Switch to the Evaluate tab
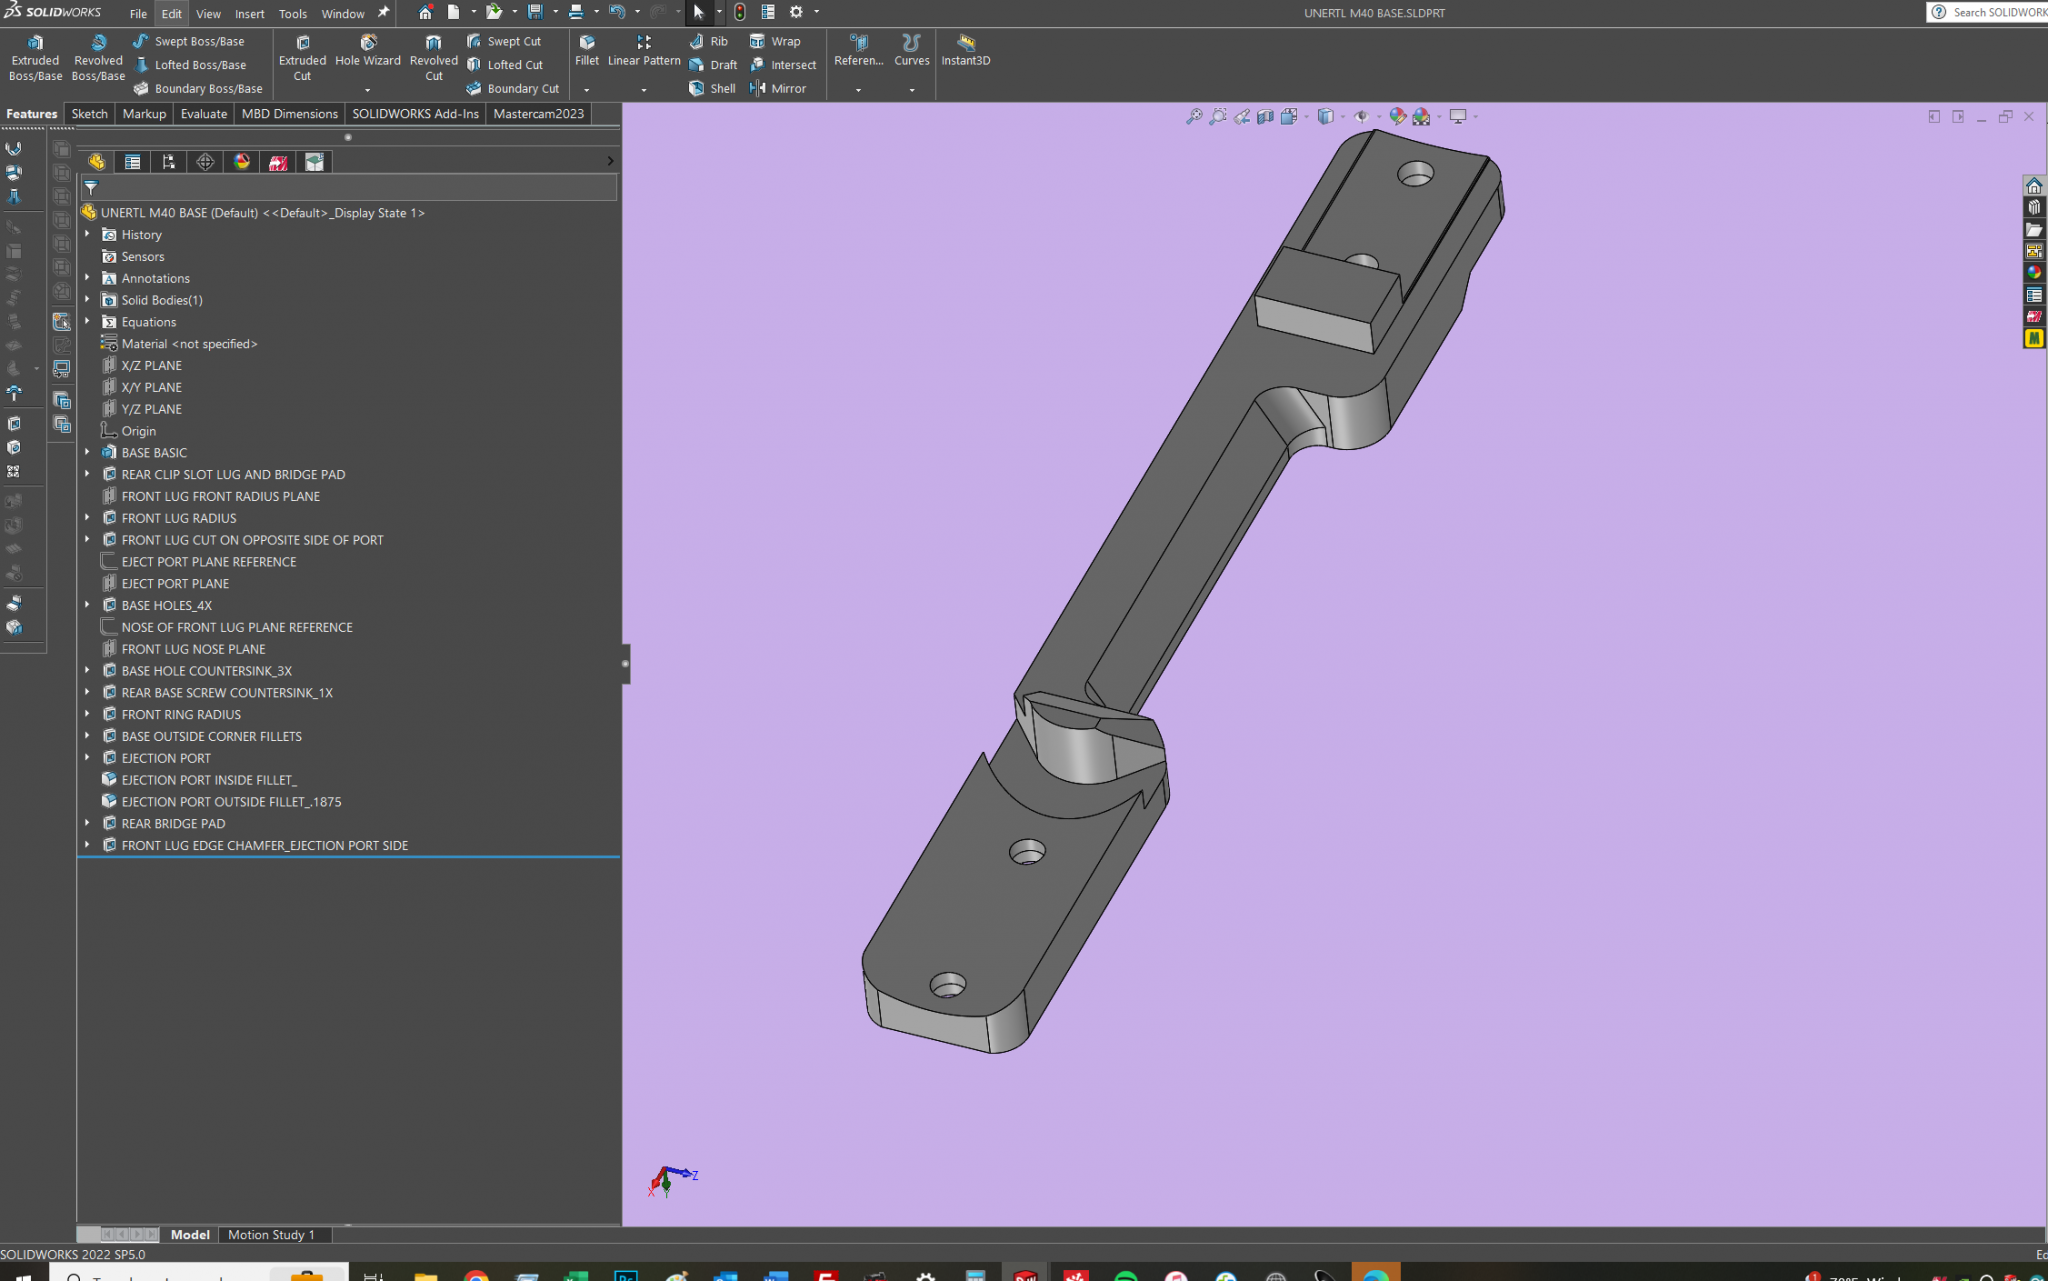 (203, 114)
